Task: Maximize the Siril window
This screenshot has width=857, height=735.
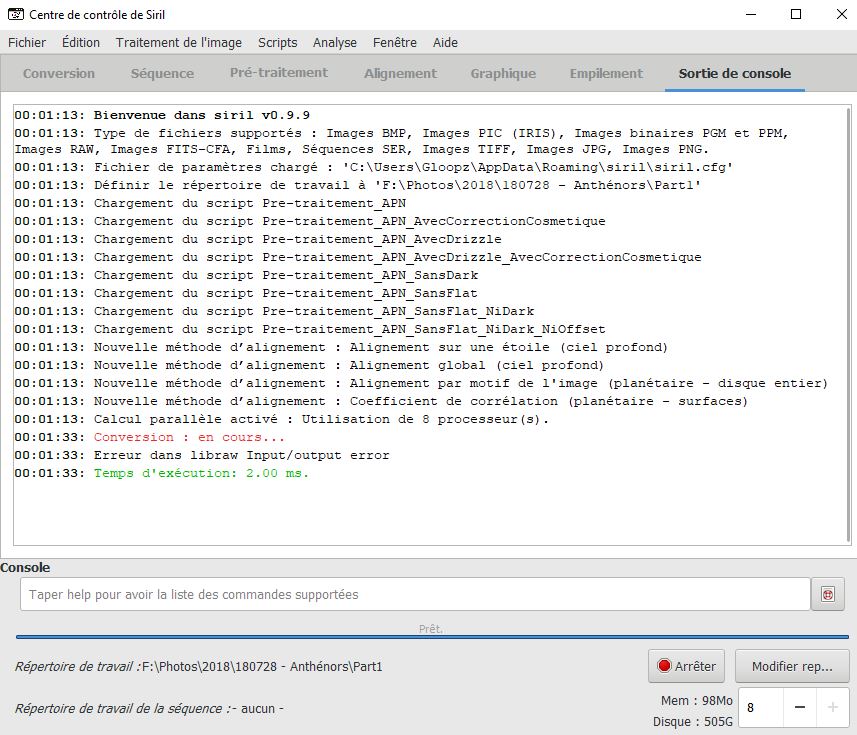Action: pos(796,14)
